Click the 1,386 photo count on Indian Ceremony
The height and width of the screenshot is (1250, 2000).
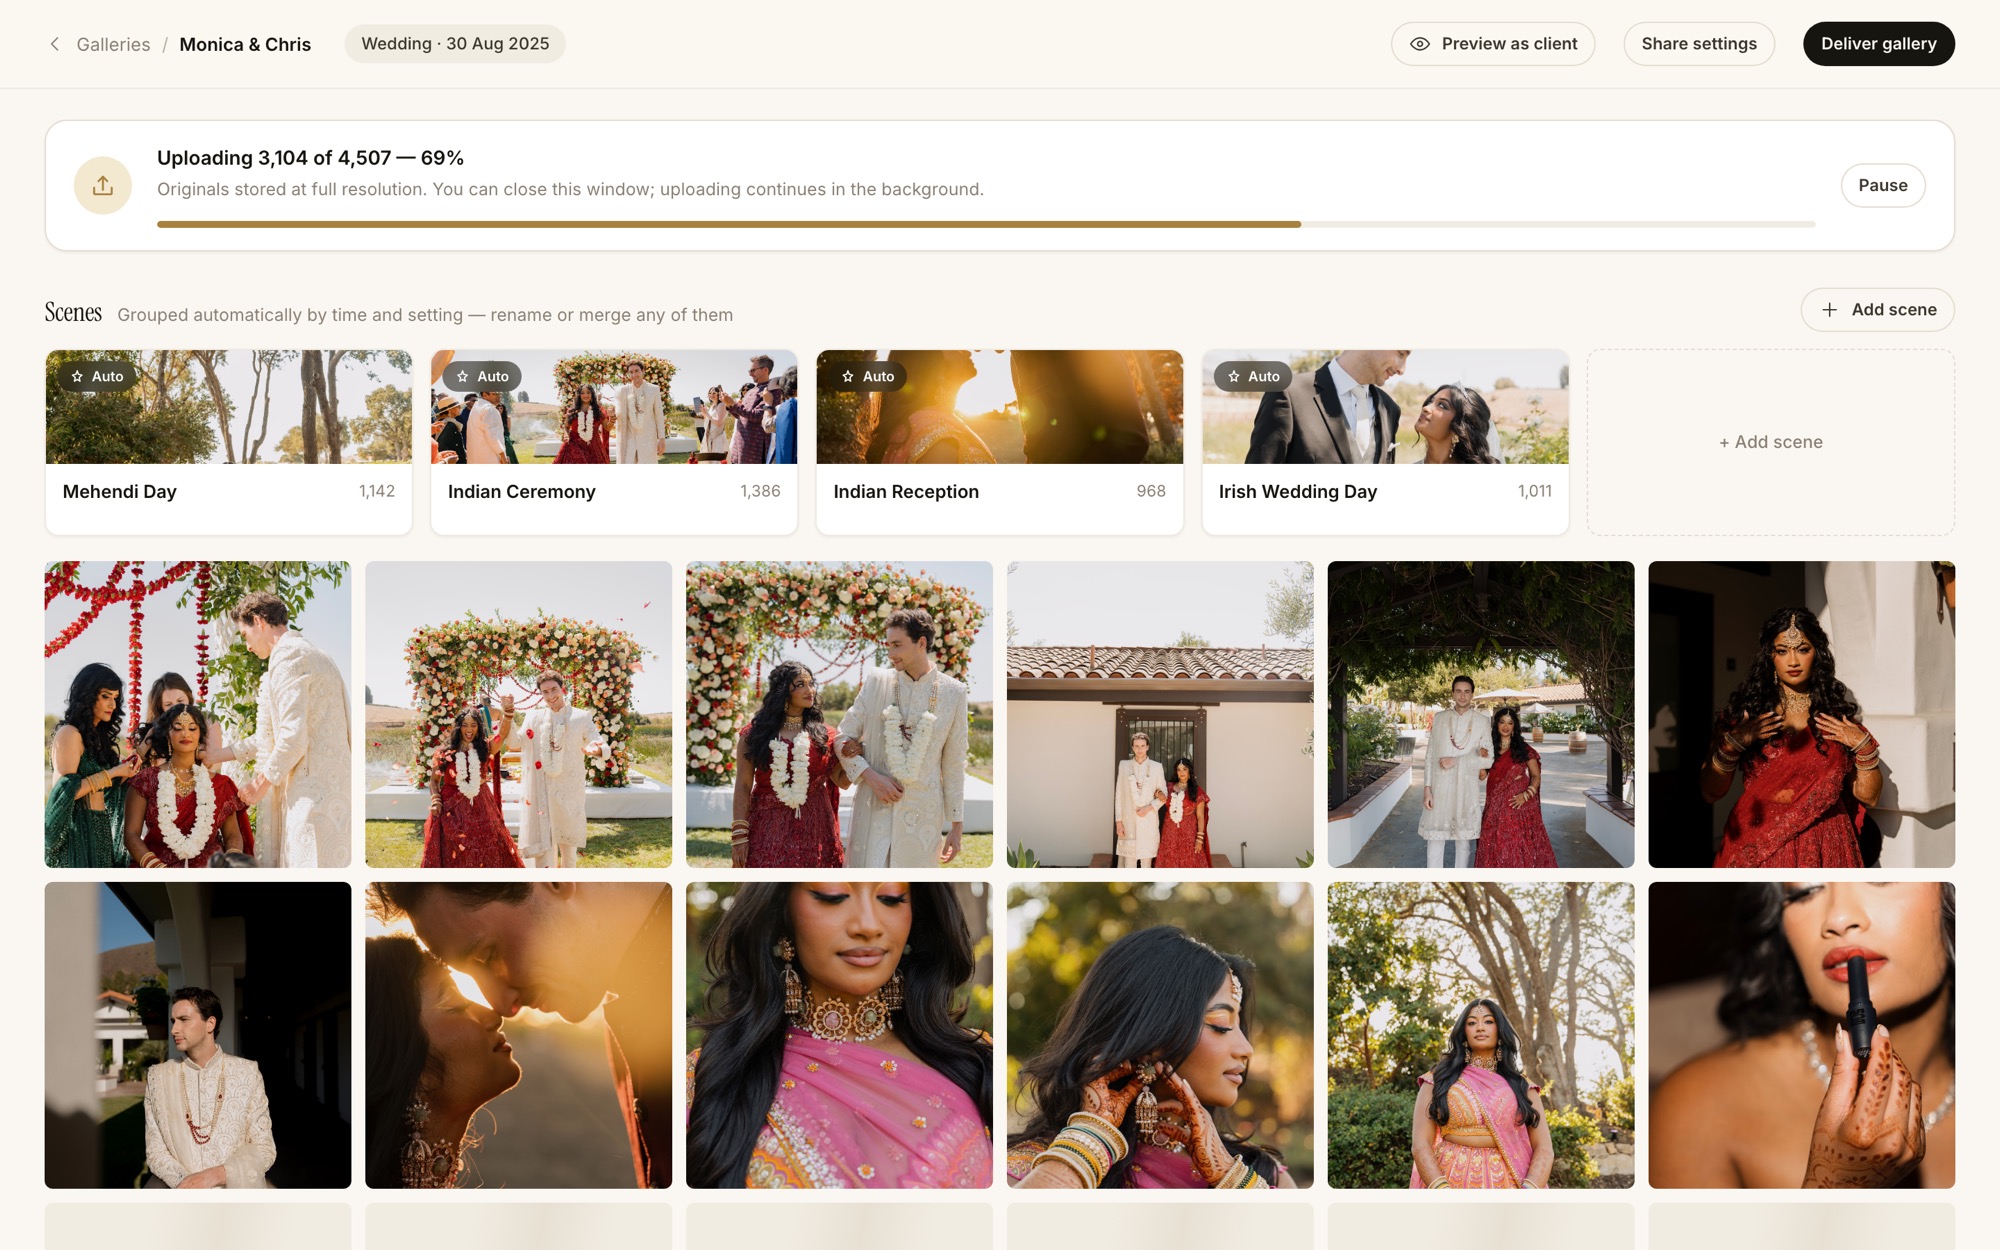click(x=760, y=491)
